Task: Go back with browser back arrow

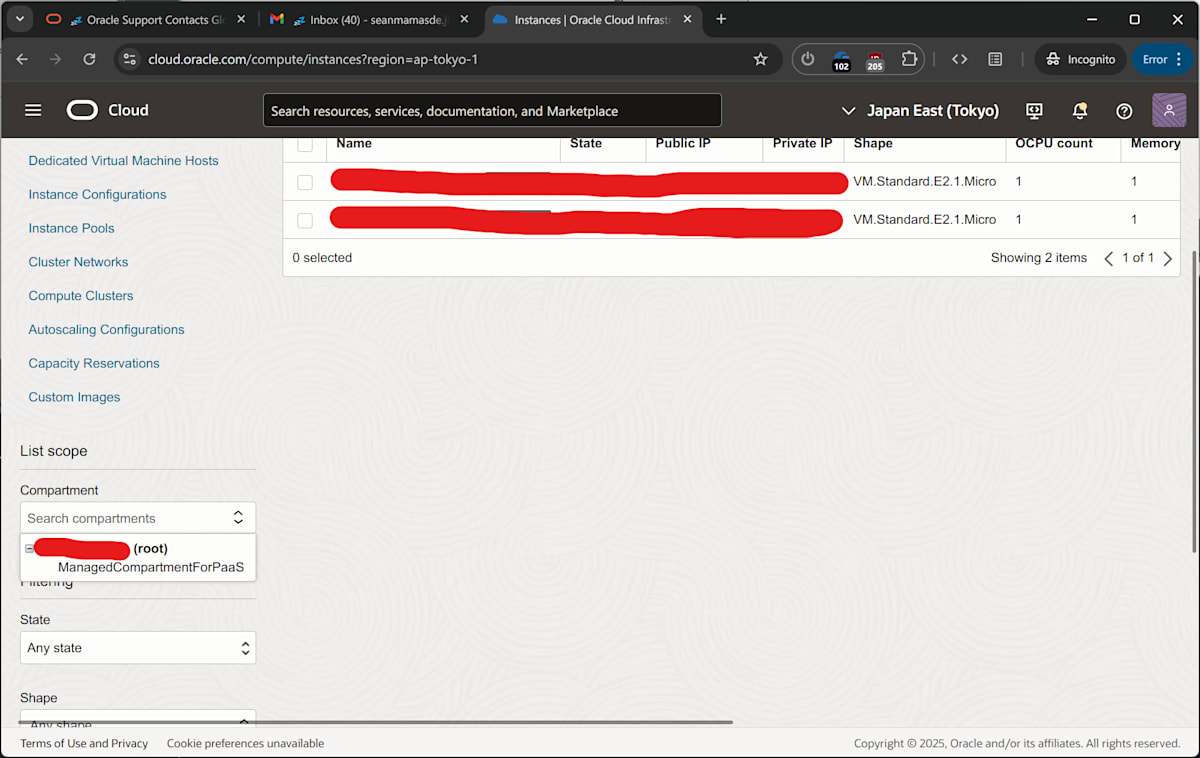Action: [22, 59]
